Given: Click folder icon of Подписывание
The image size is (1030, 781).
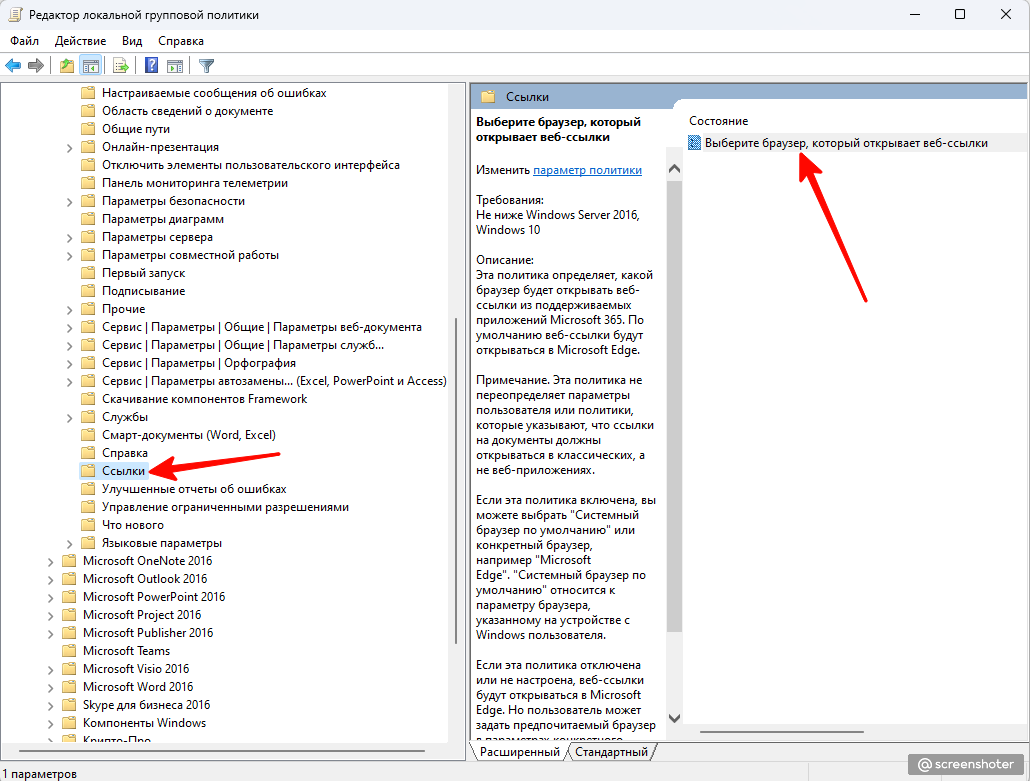Looking at the screenshot, I should (x=88, y=291).
